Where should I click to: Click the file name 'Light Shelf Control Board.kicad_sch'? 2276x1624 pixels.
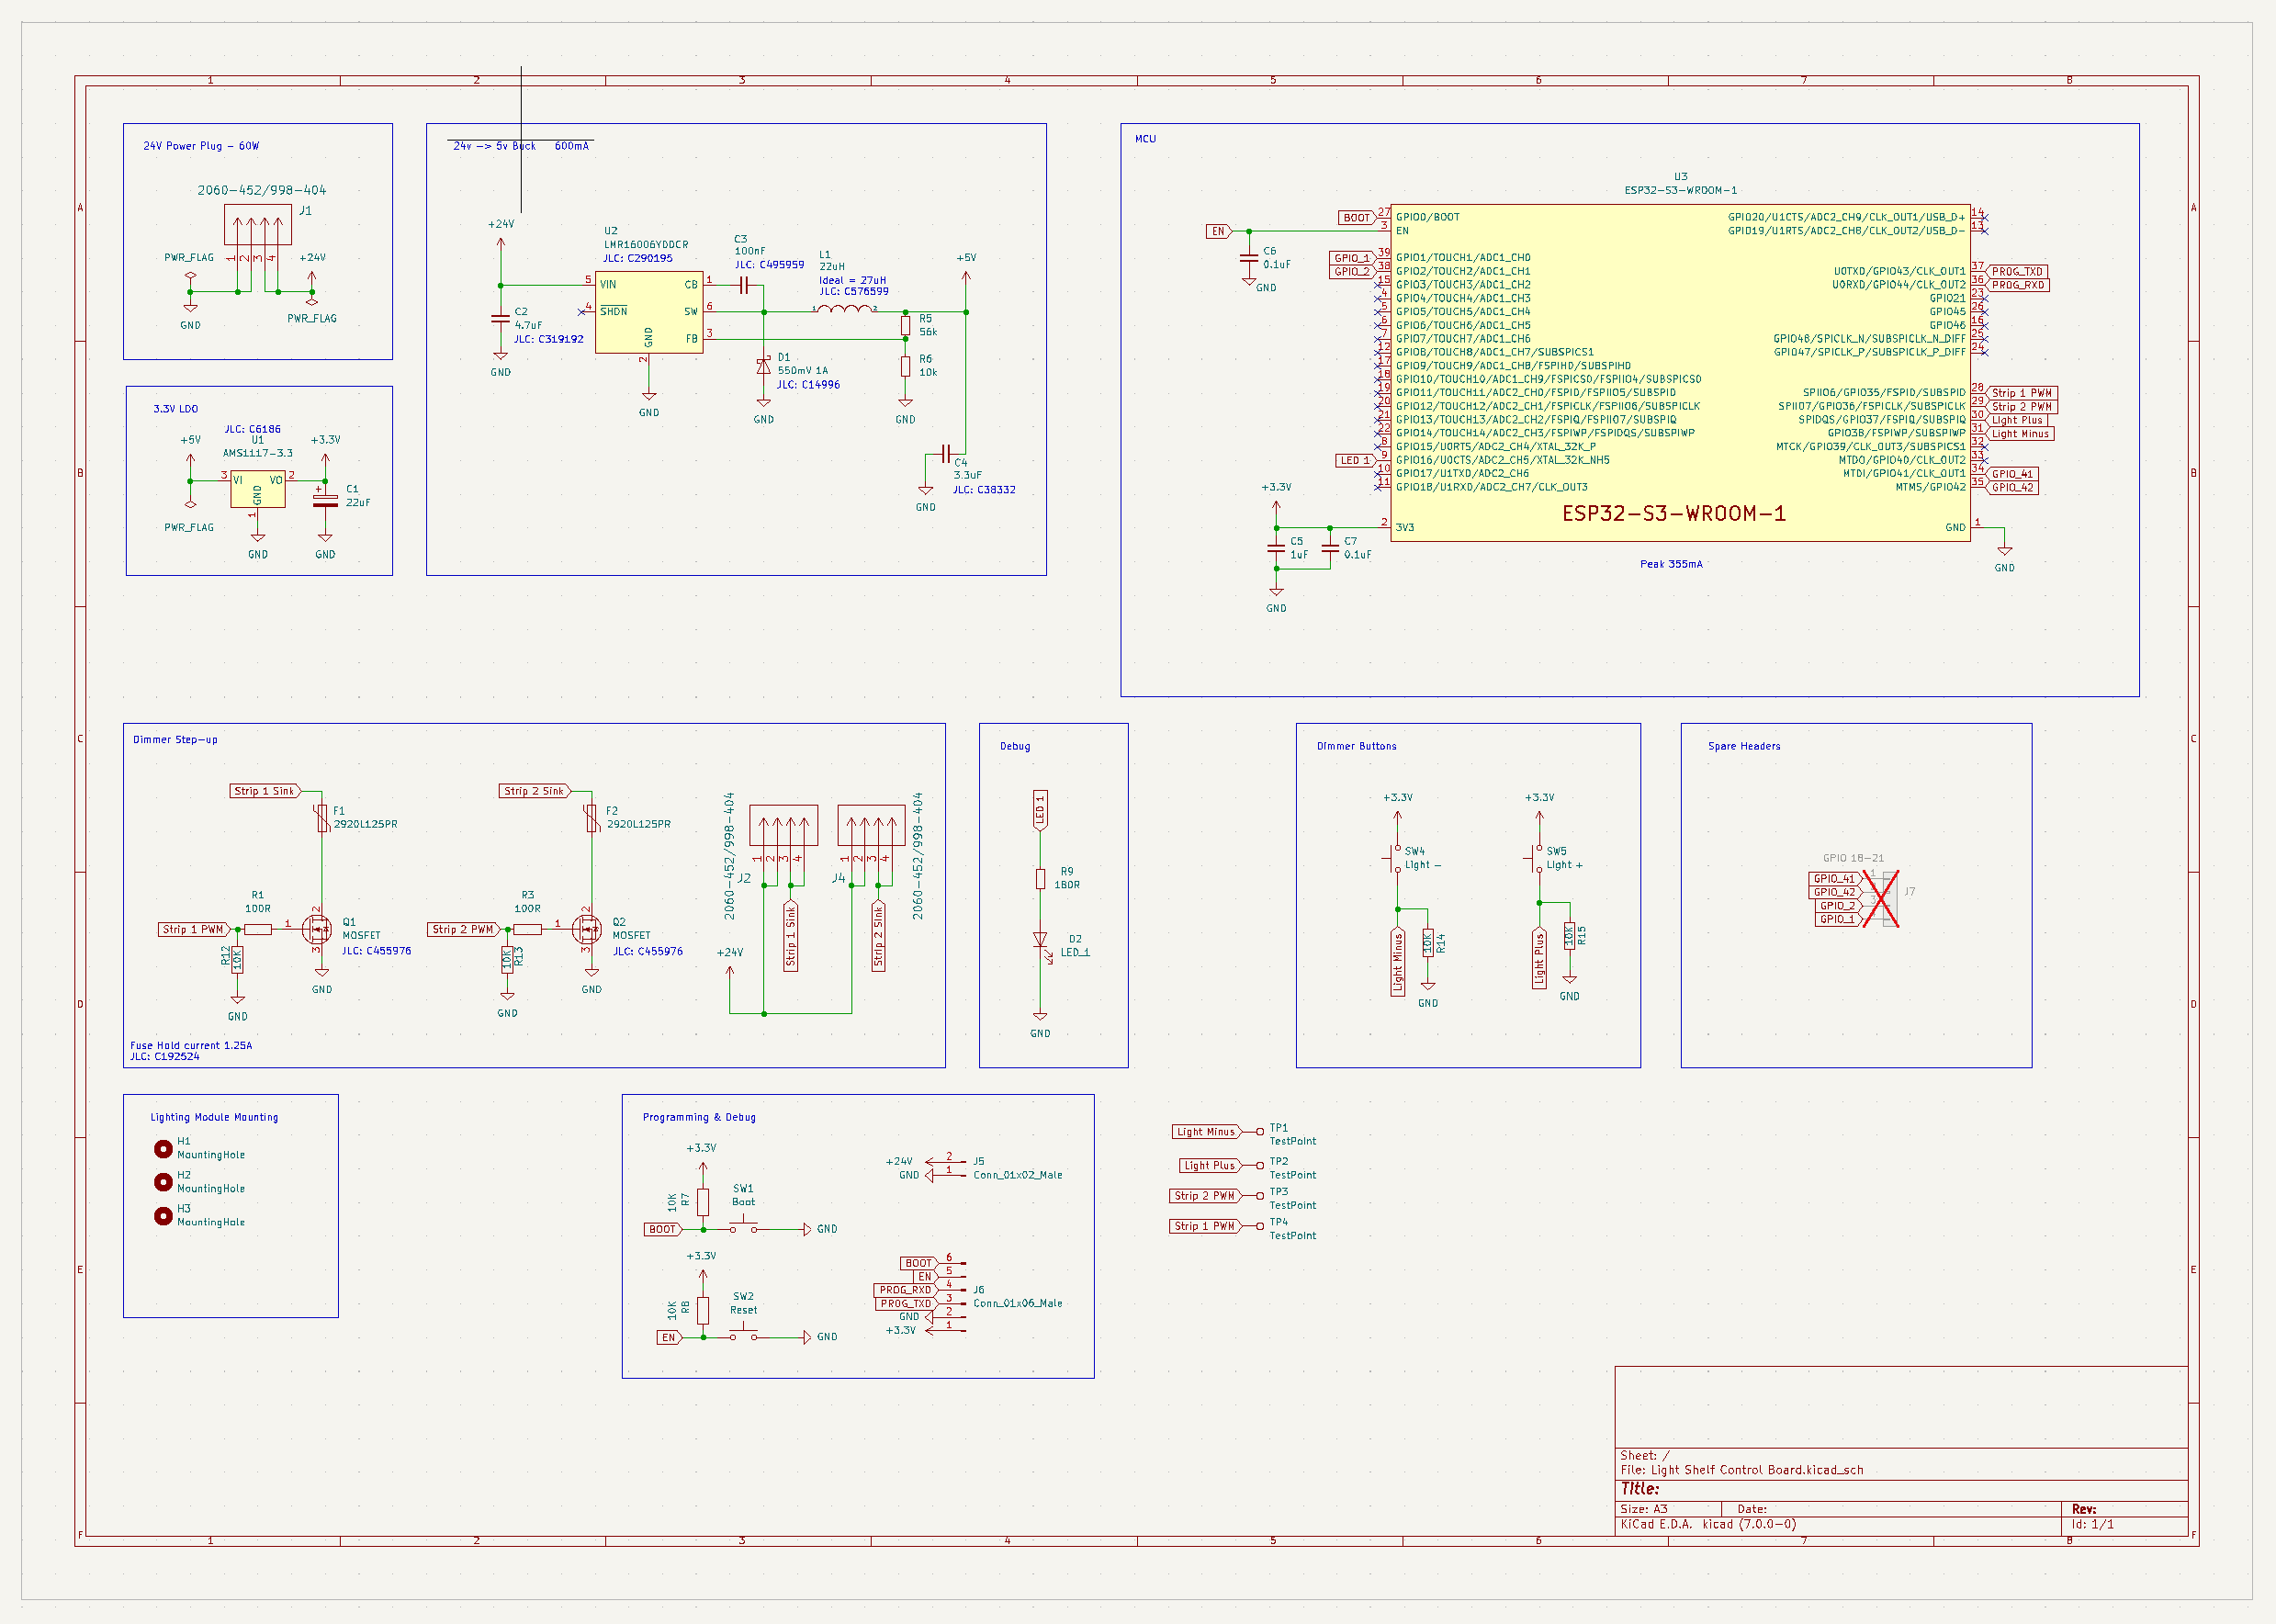(1757, 1470)
